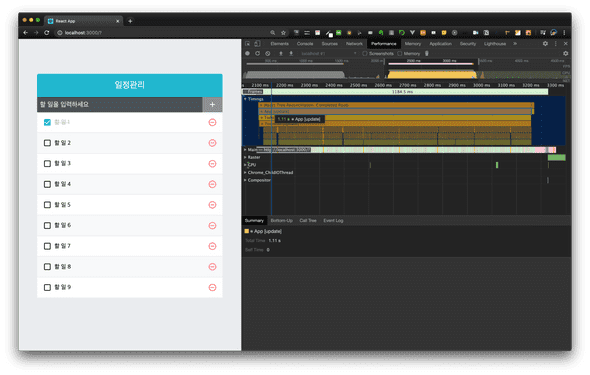Expand the Main thread track
Screen dimensions: 590x375
245,150
